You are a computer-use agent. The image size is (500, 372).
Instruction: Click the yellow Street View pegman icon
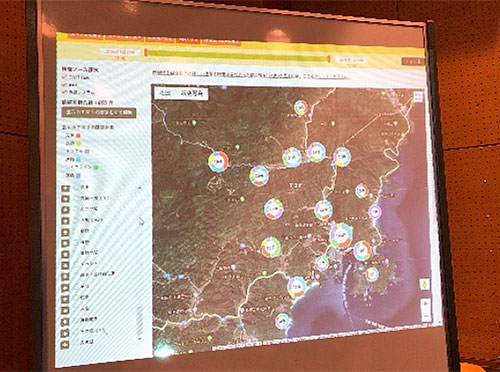(425, 284)
